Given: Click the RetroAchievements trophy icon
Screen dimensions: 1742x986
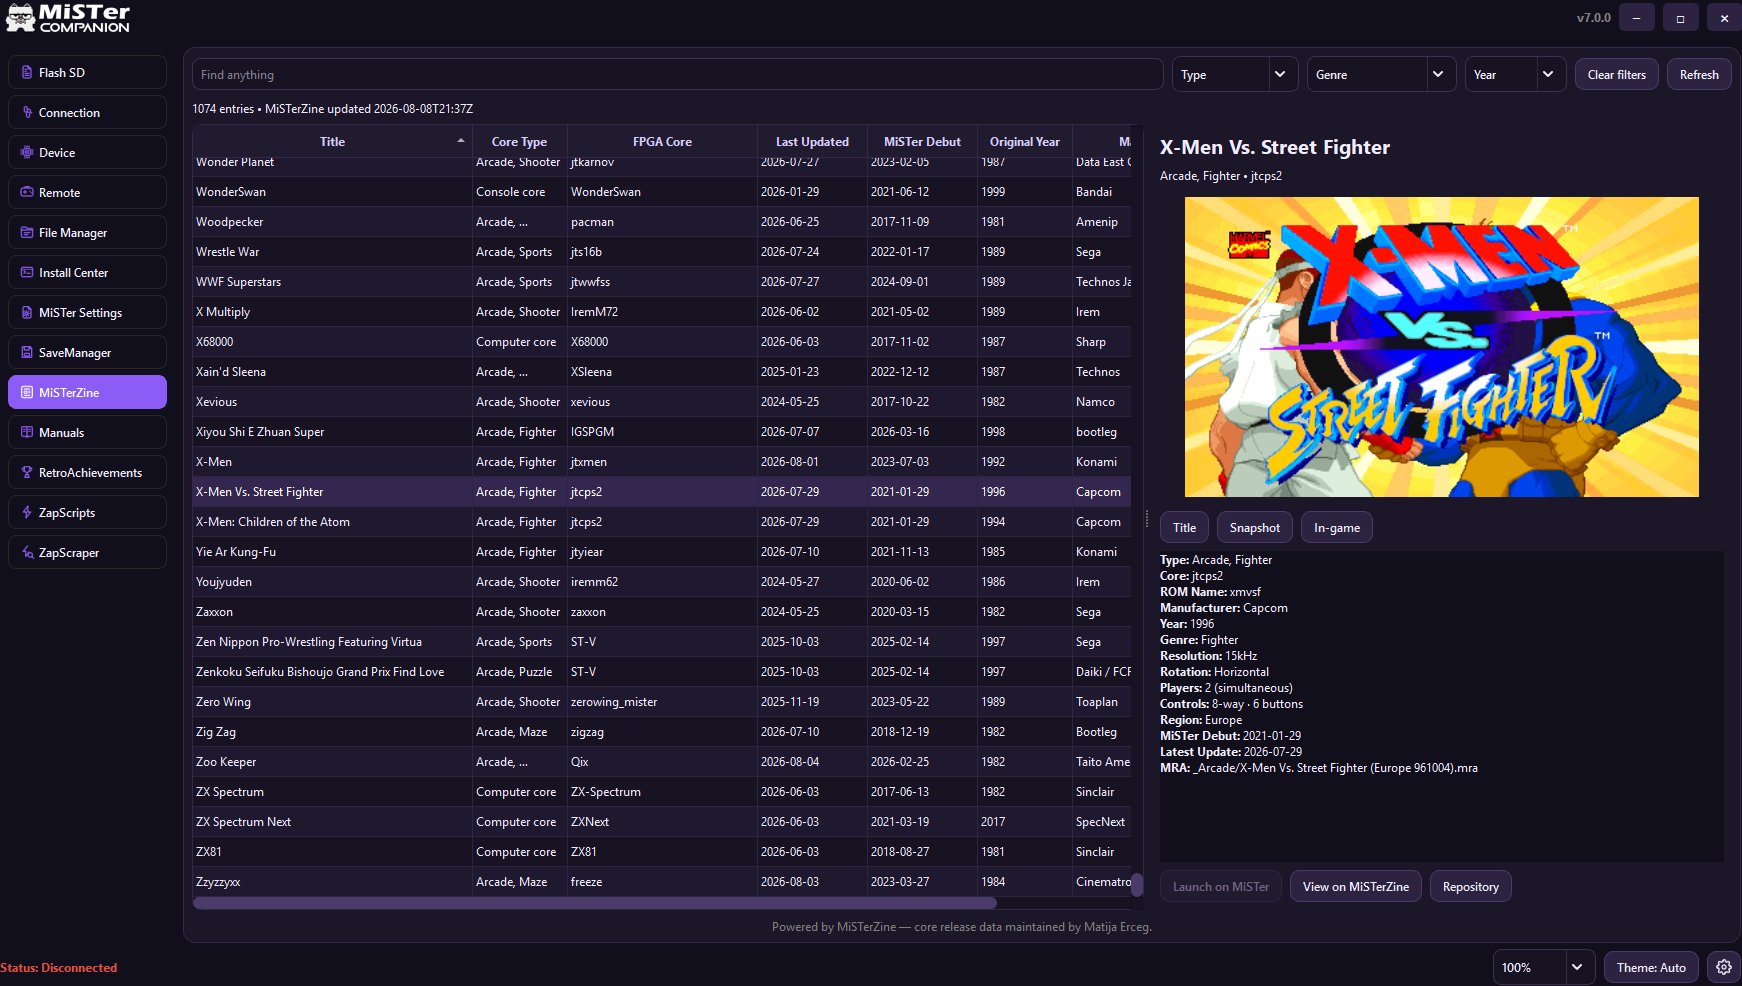Looking at the screenshot, I should tap(27, 473).
